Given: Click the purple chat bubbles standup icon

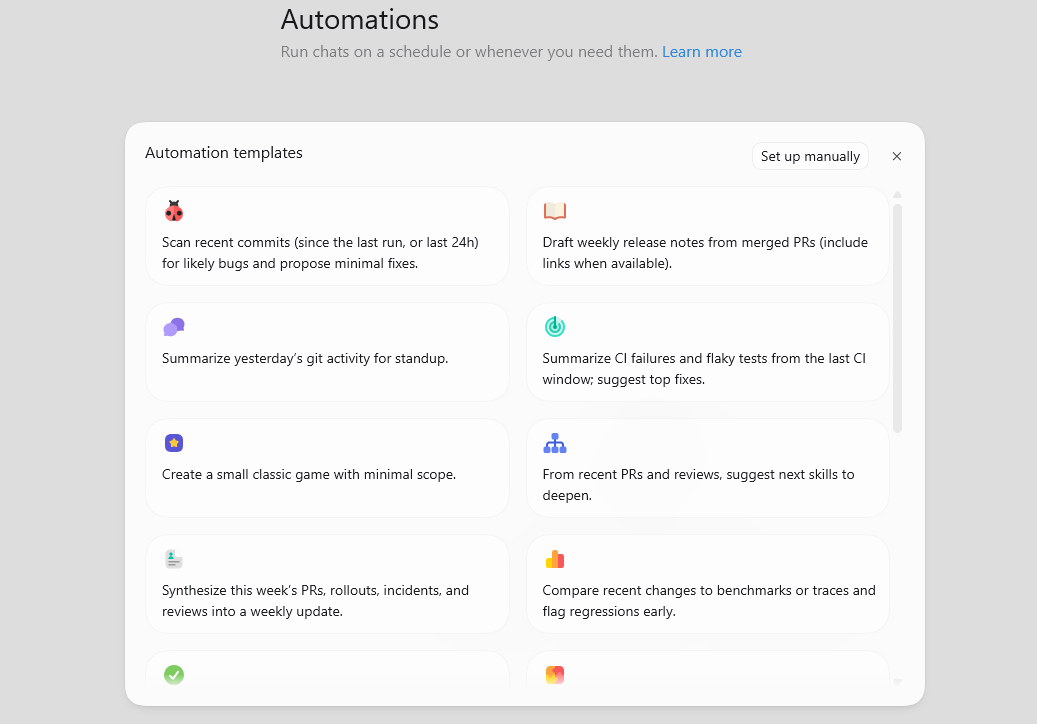Looking at the screenshot, I should point(174,327).
